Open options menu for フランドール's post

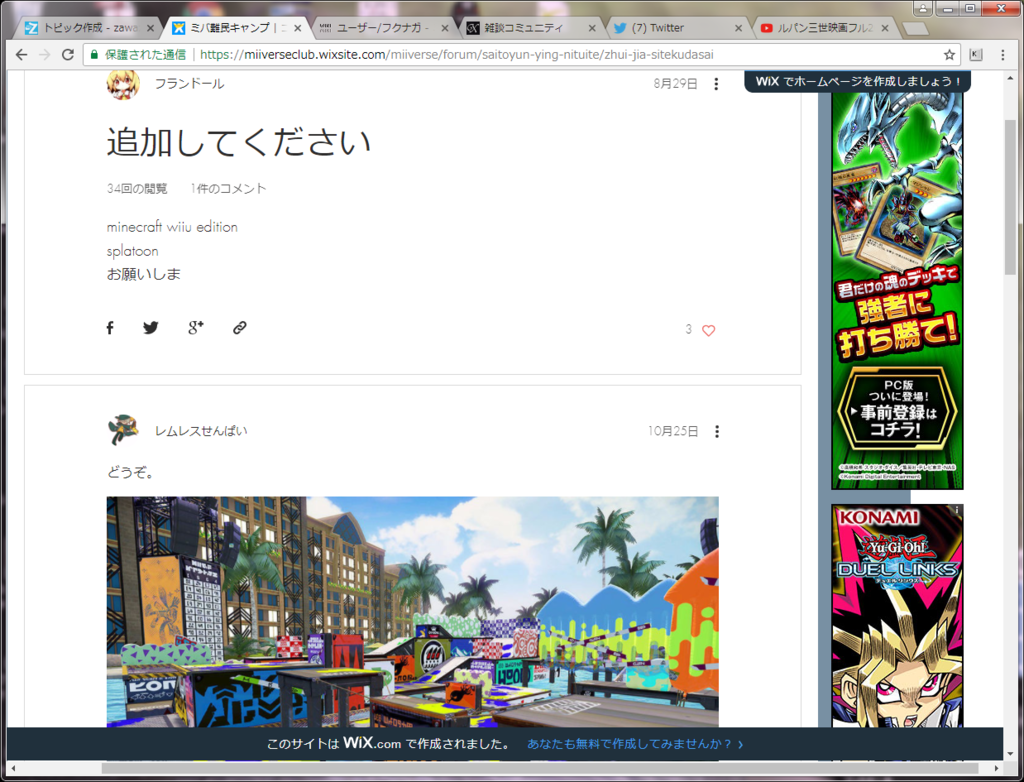pyautogui.click(x=716, y=84)
